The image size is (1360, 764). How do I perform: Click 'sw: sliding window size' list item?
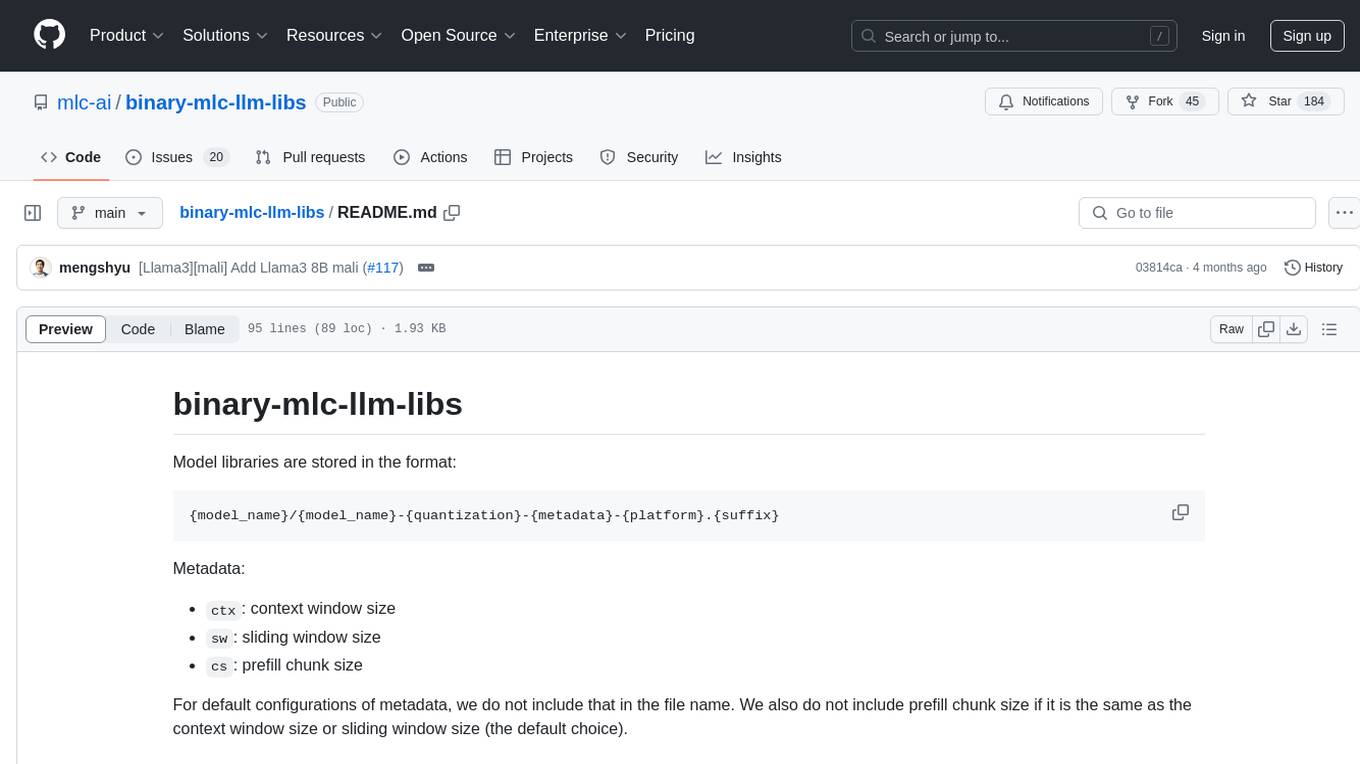tap(293, 637)
